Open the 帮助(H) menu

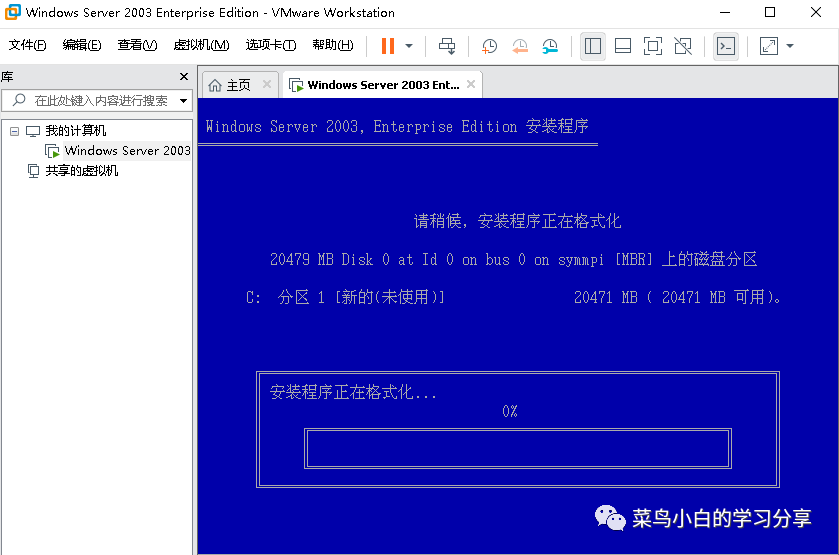tap(333, 45)
